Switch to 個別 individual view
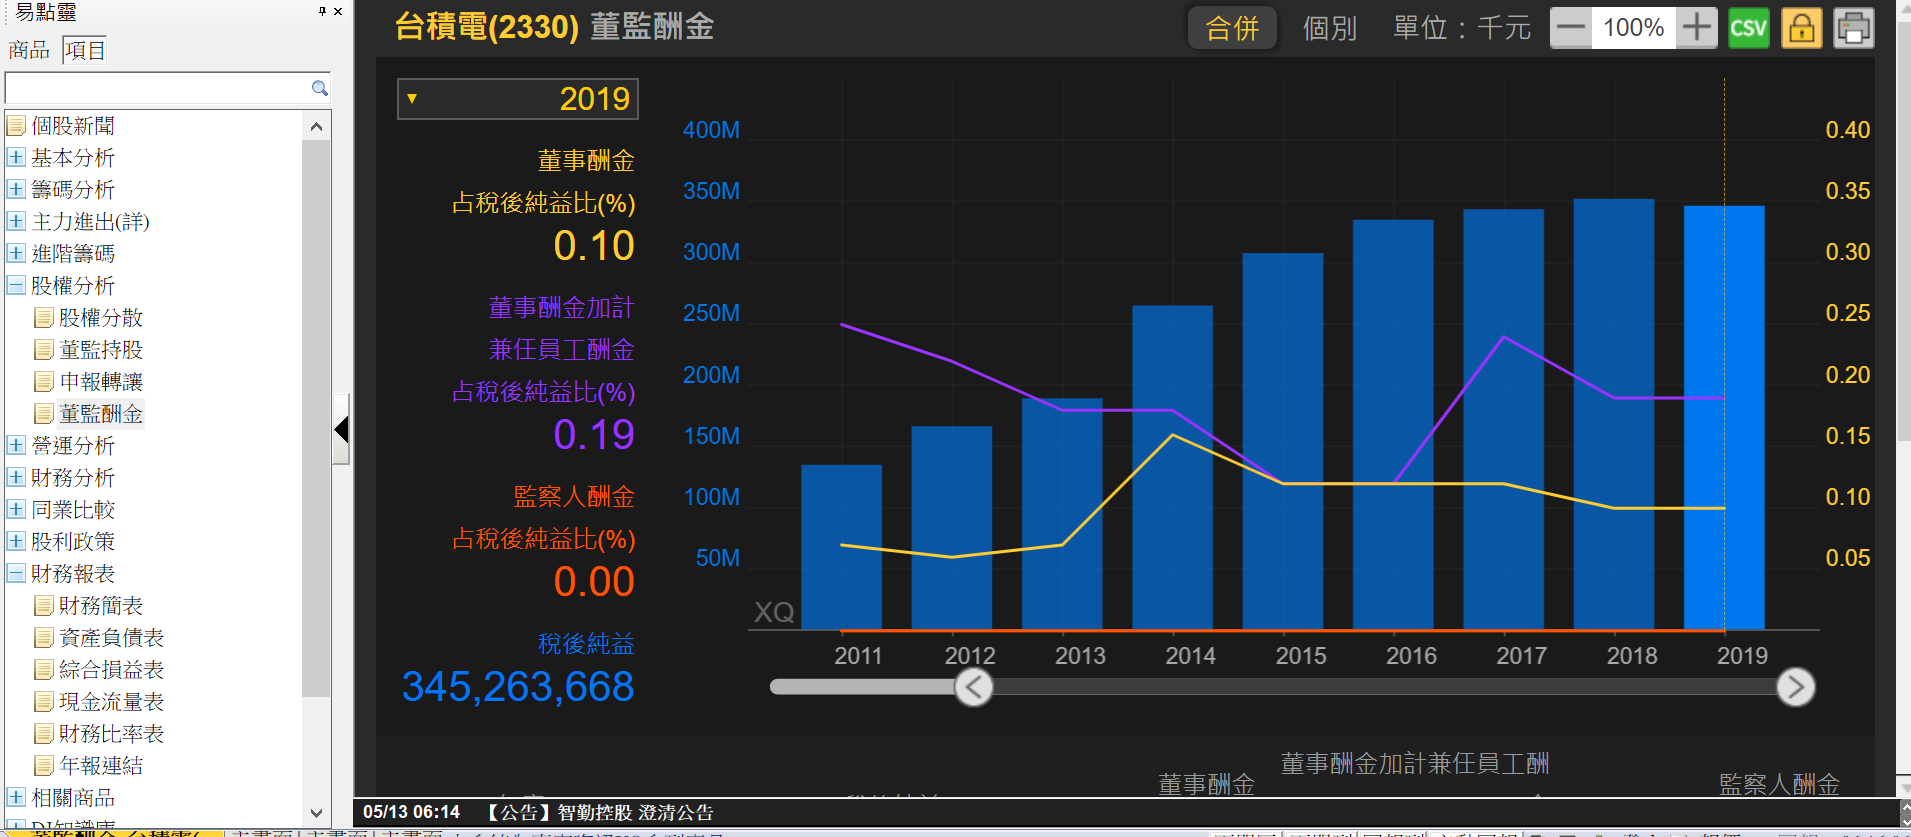Viewport: 1911px width, 837px height. [x=1329, y=28]
